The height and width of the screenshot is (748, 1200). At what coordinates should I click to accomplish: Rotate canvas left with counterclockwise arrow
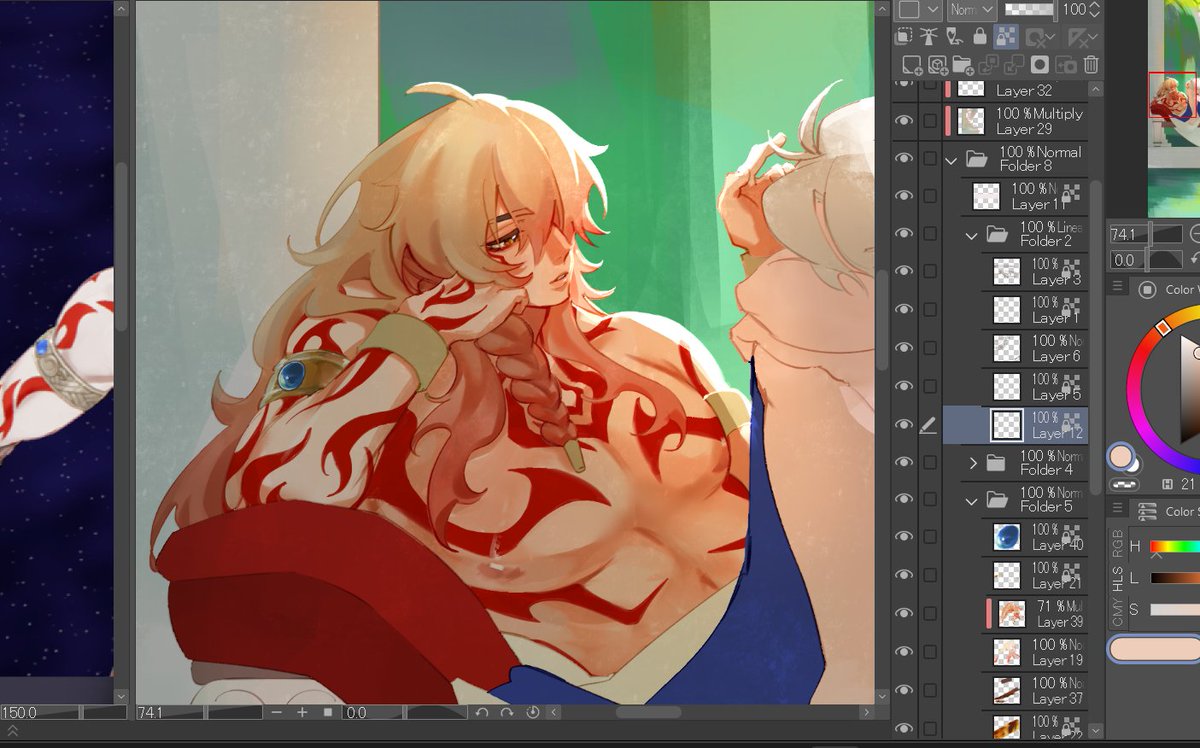point(482,712)
